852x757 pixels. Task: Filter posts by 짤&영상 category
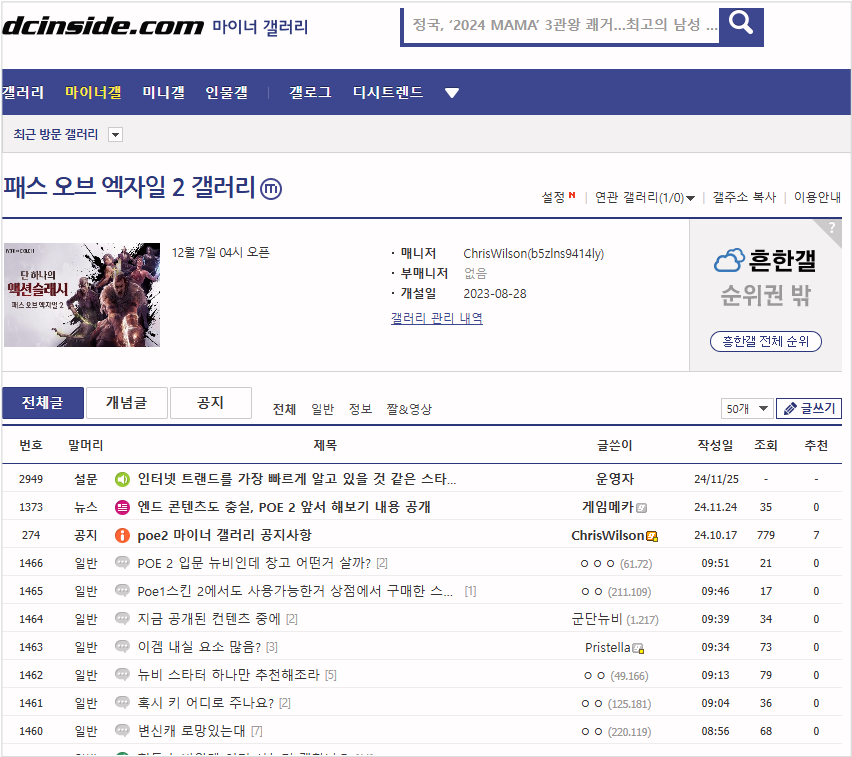click(x=409, y=409)
